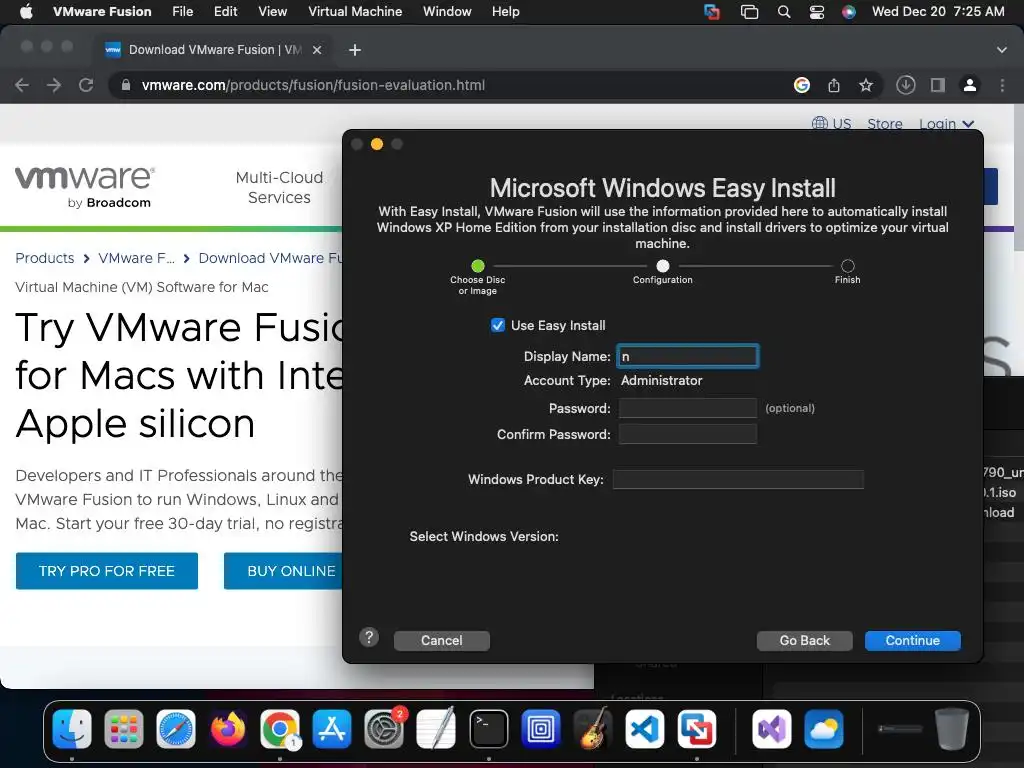The height and width of the screenshot is (768, 1024).
Task: Open the cloud weather dock icon
Action: [824, 729]
